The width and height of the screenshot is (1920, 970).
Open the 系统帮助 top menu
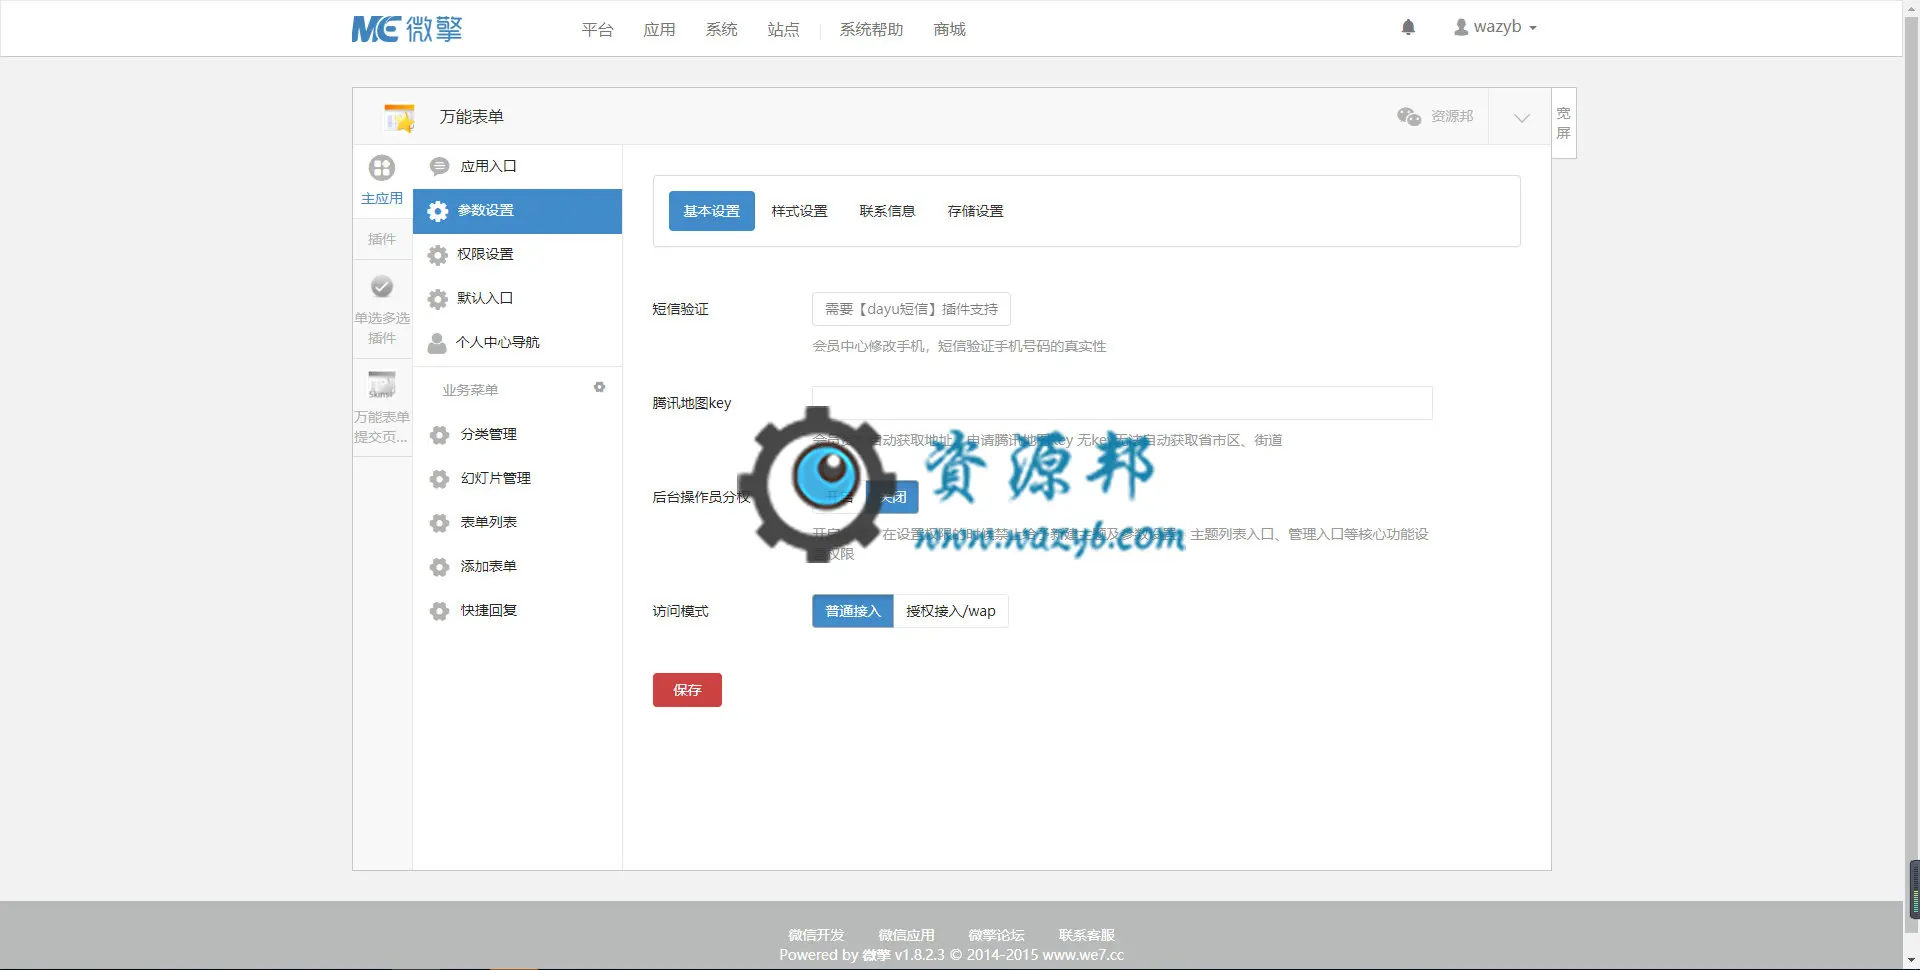pos(871,30)
